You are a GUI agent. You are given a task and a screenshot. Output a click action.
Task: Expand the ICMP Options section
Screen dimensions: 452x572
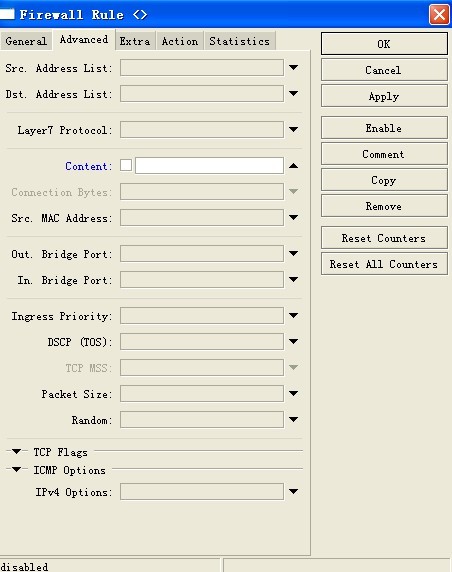click(x=16, y=469)
